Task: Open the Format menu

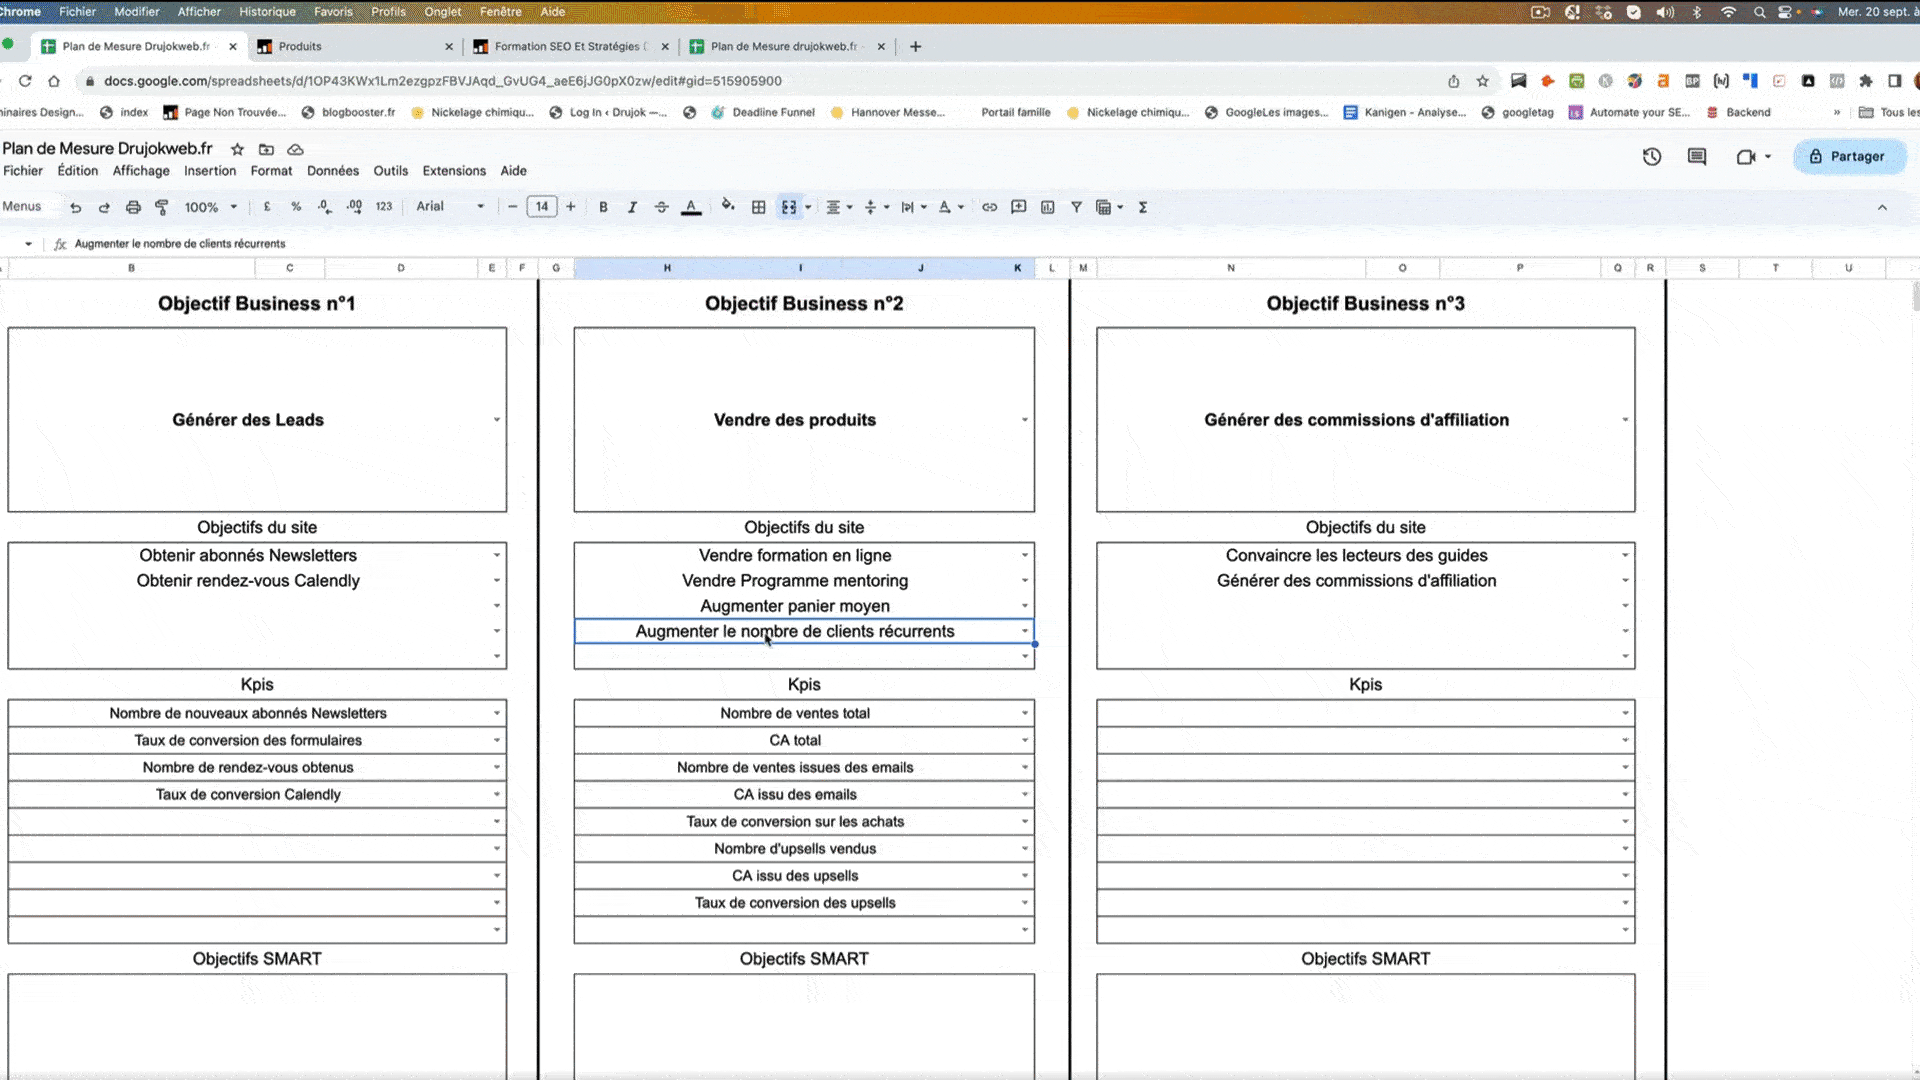Action: point(271,171)
